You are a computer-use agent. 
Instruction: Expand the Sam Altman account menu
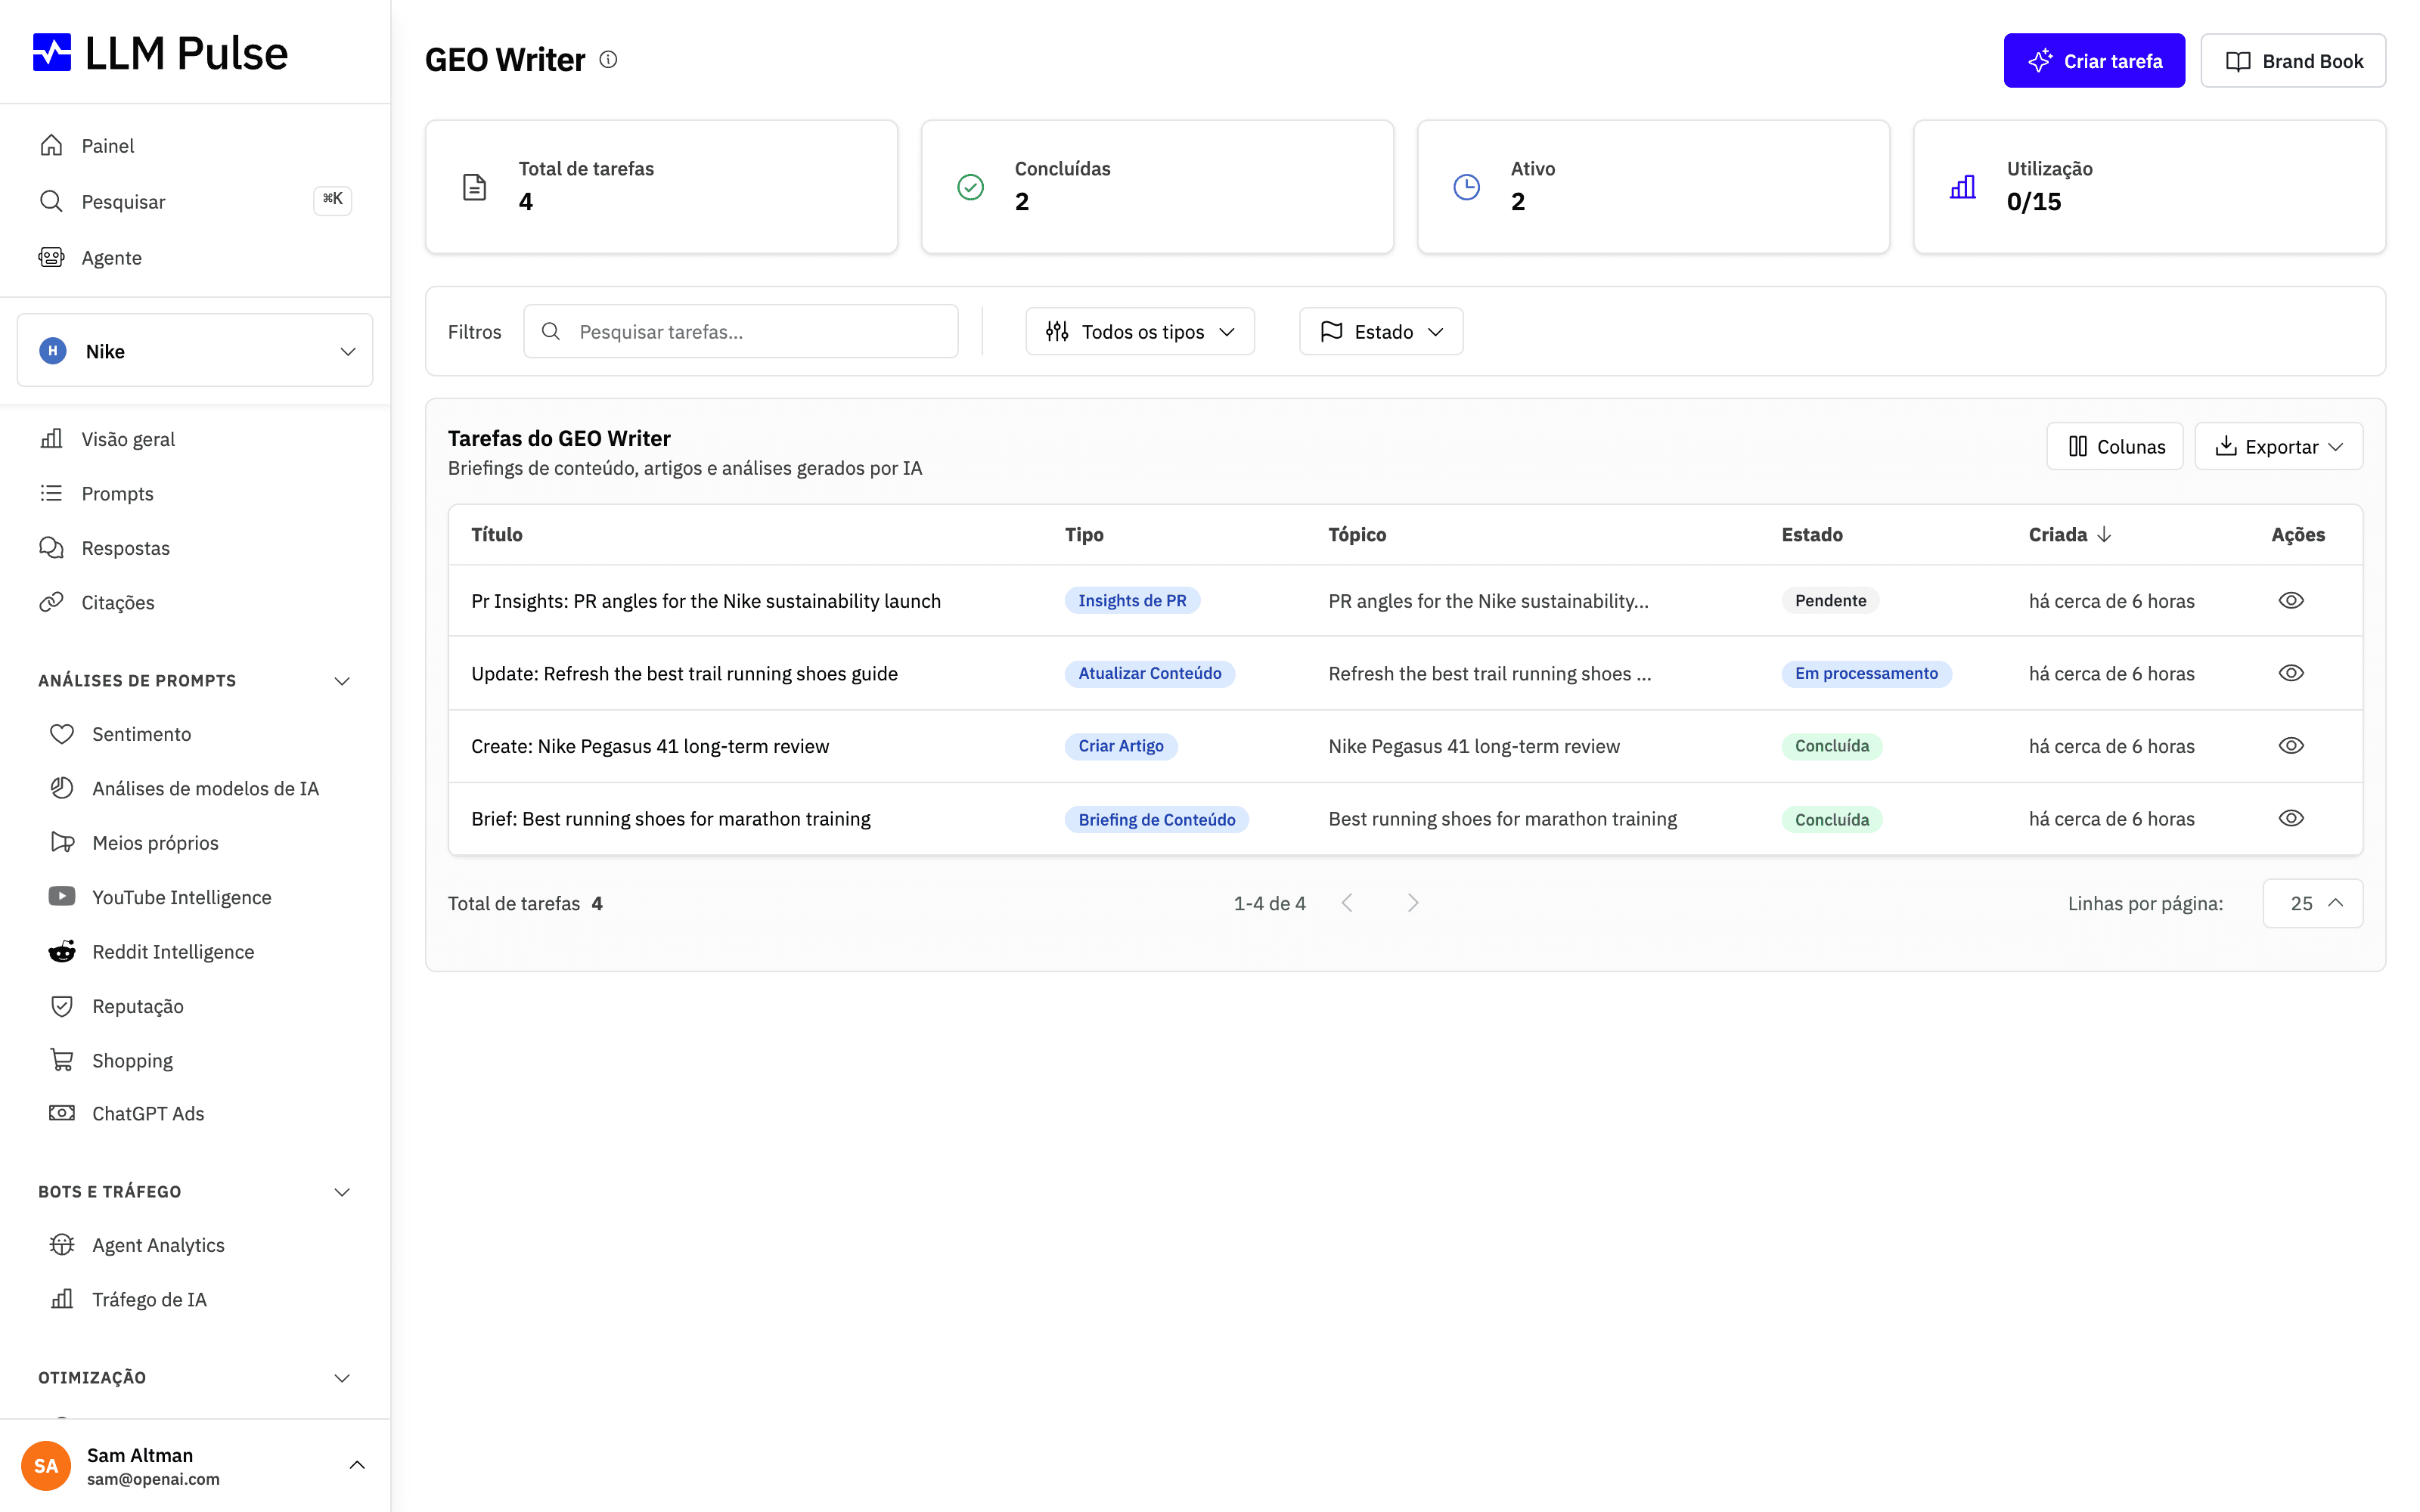(357, 1466)
